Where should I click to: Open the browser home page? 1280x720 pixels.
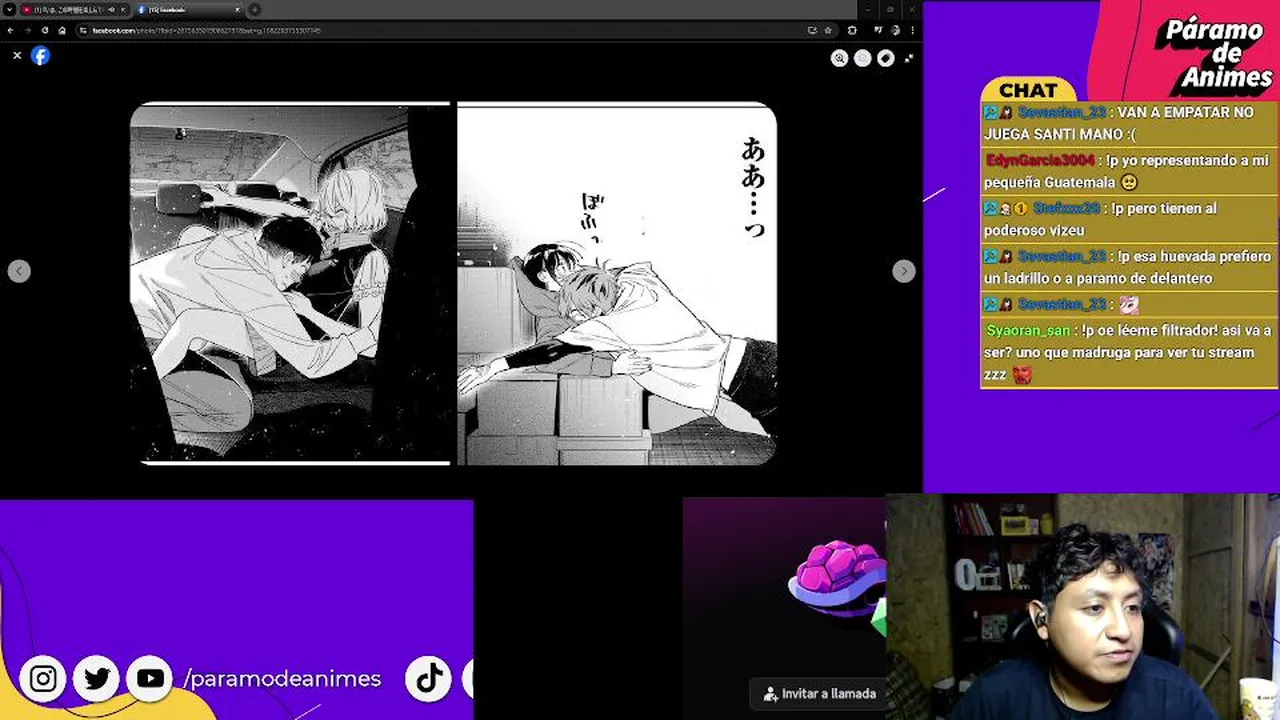tap(62, 30)
